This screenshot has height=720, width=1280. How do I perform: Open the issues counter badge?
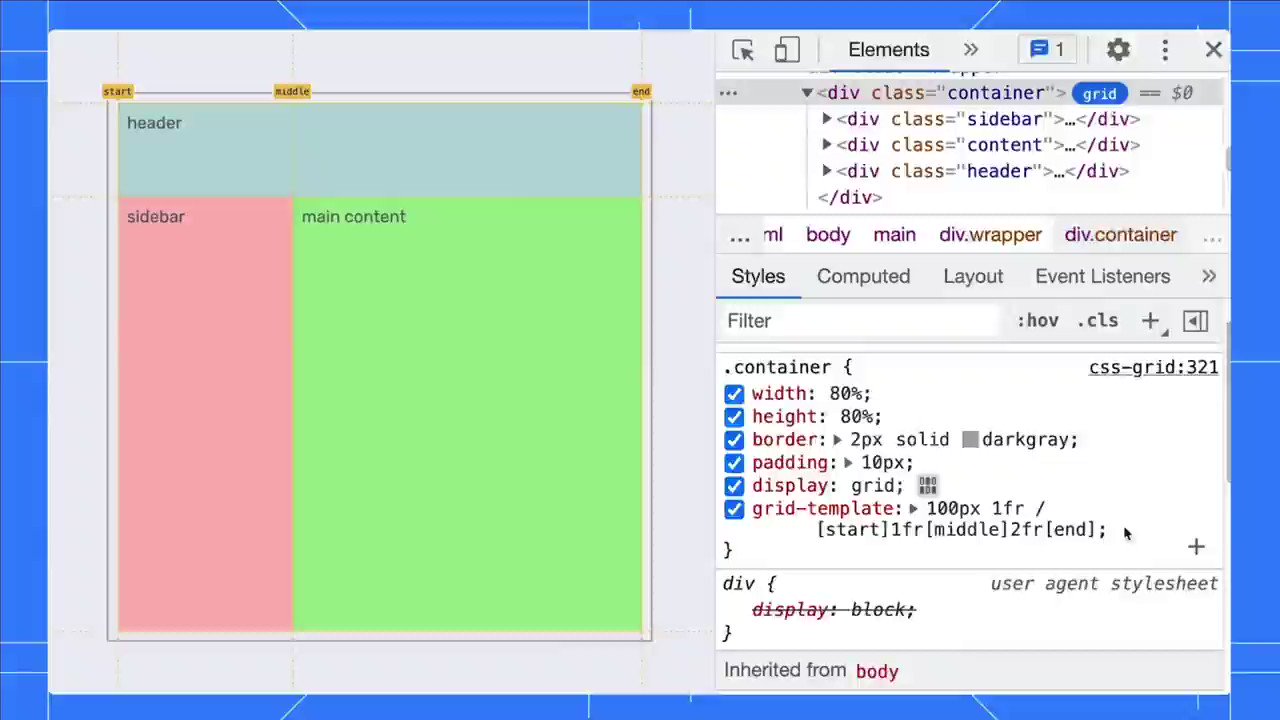tap(1047, 50)
